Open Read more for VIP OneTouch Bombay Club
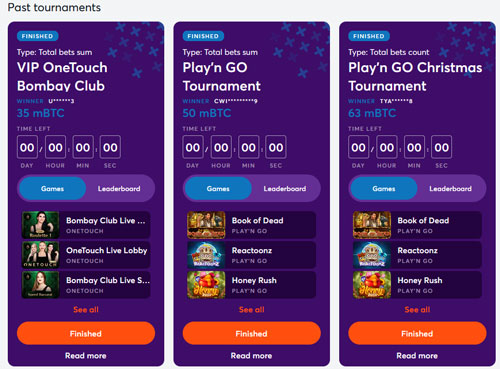Viewport: 500px width, 369px height. pyautogui.click(x=86, y=356)
